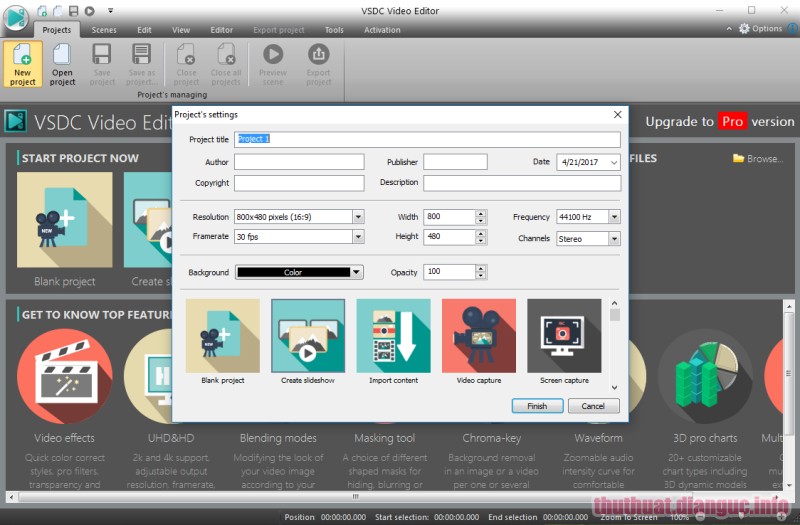Open the Frequency dropdown
800x525 pixels.
click(x=614, y=217)
